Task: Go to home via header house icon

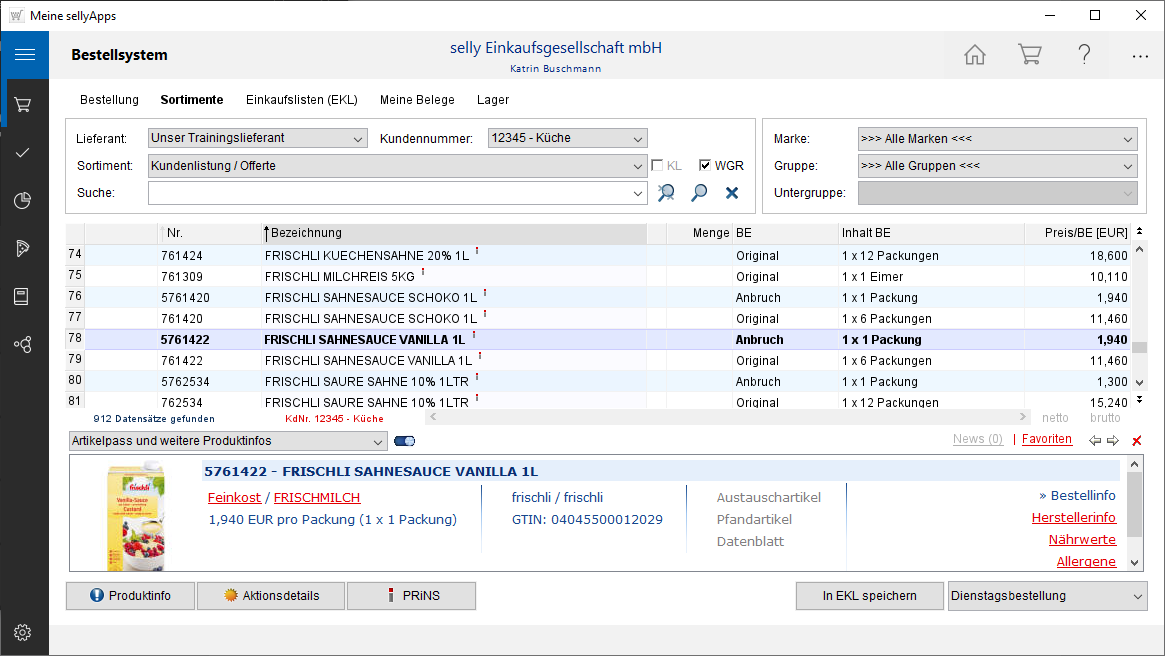Action: (975, 54)
